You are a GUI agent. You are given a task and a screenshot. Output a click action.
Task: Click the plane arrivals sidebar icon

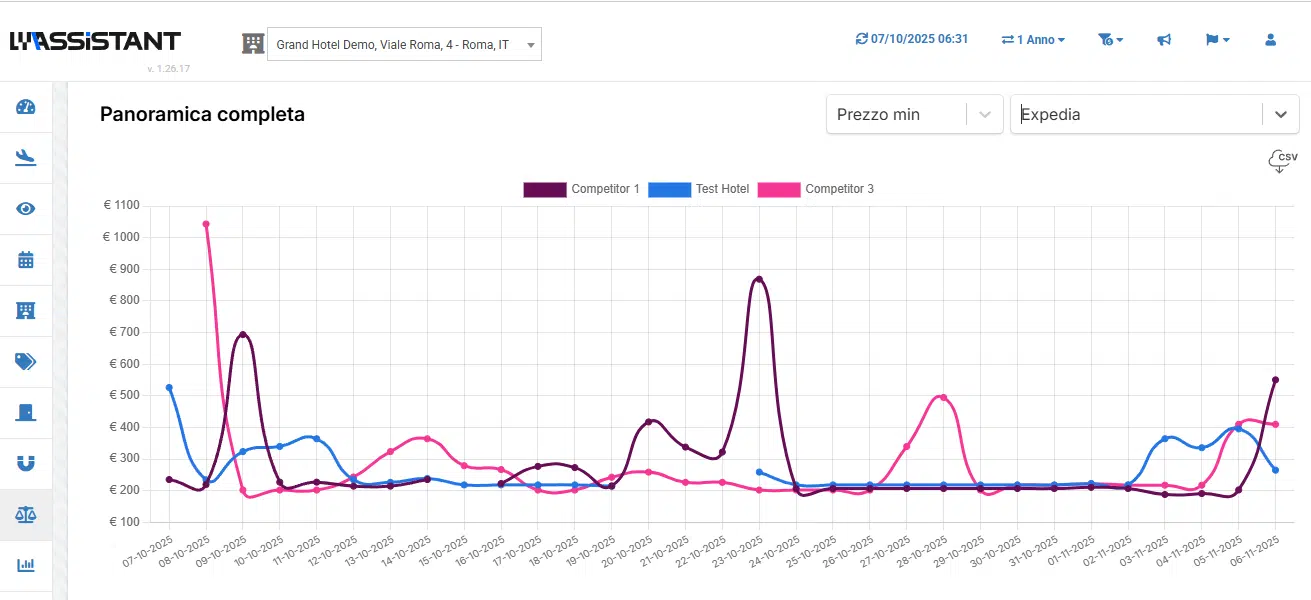(x=26, y=158)
